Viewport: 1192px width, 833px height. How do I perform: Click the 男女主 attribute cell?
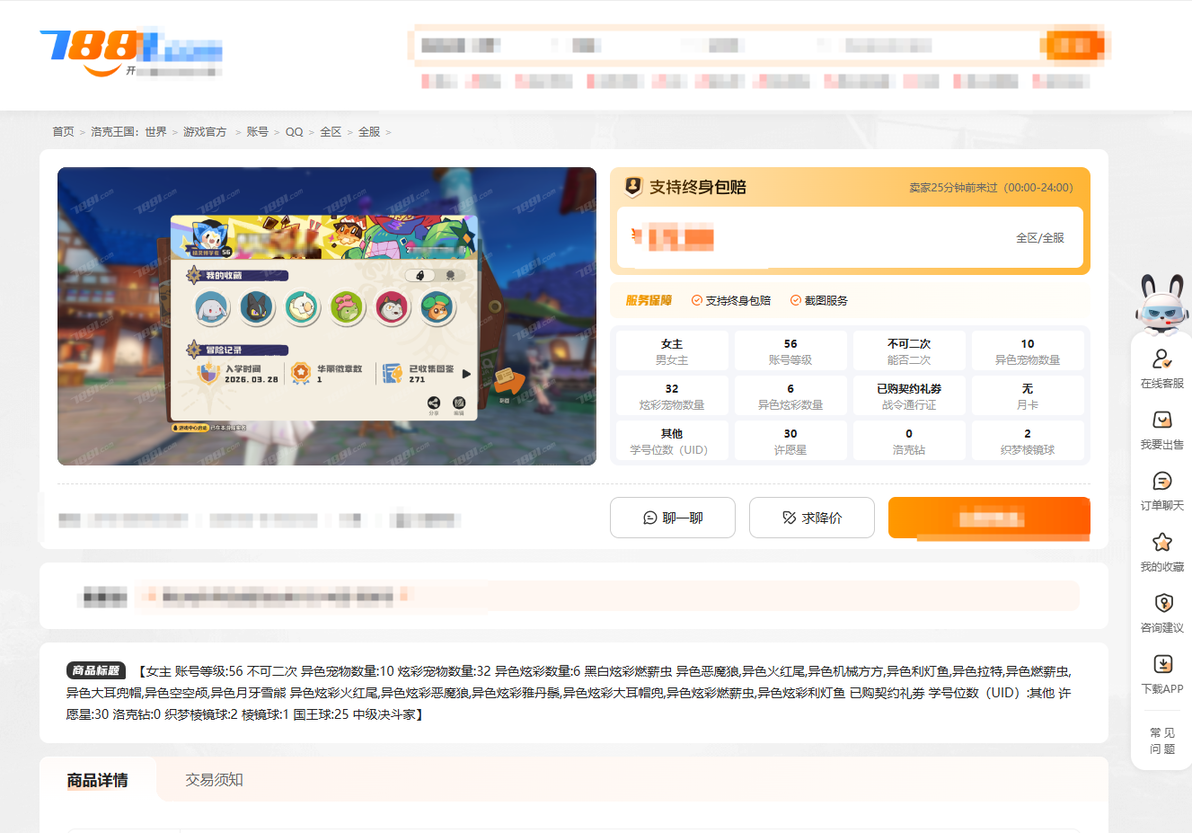click(x=672, y=351)
